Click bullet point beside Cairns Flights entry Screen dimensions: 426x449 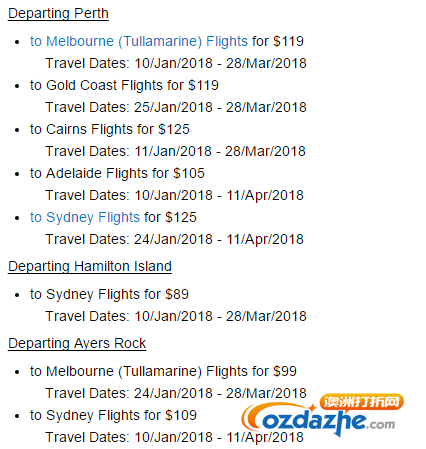(17, 130)
